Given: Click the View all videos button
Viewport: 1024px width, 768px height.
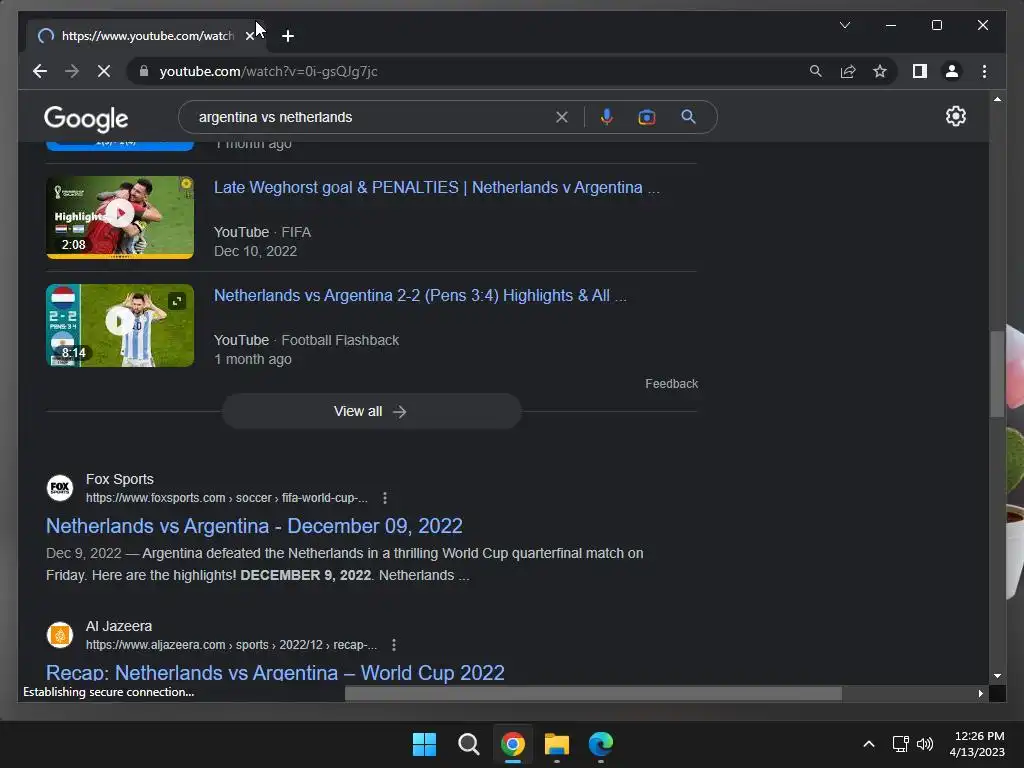Looking at the screenshot, I should (x=372, y=411).
